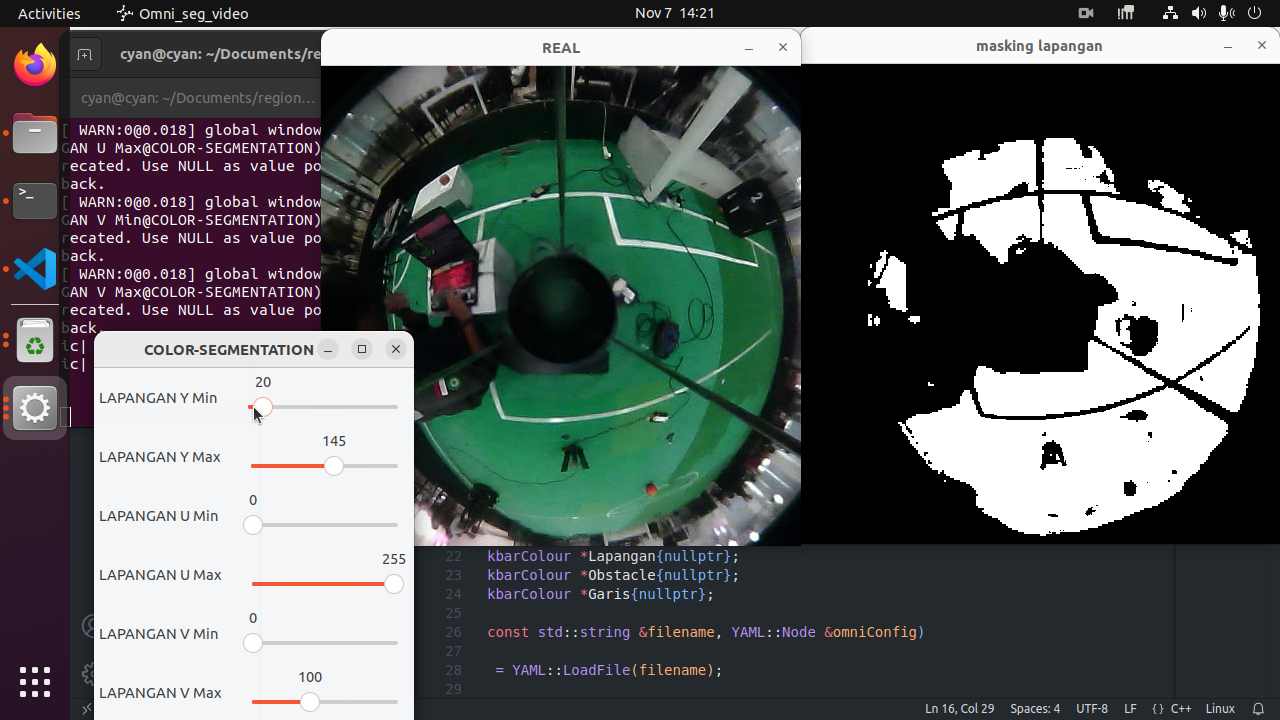Image resolution: width=1280 pixels, height=720 pixels.
Task: Click the LAPANGAN U Min slider handle
Action: pyautogui.click(x=253, y=525)
